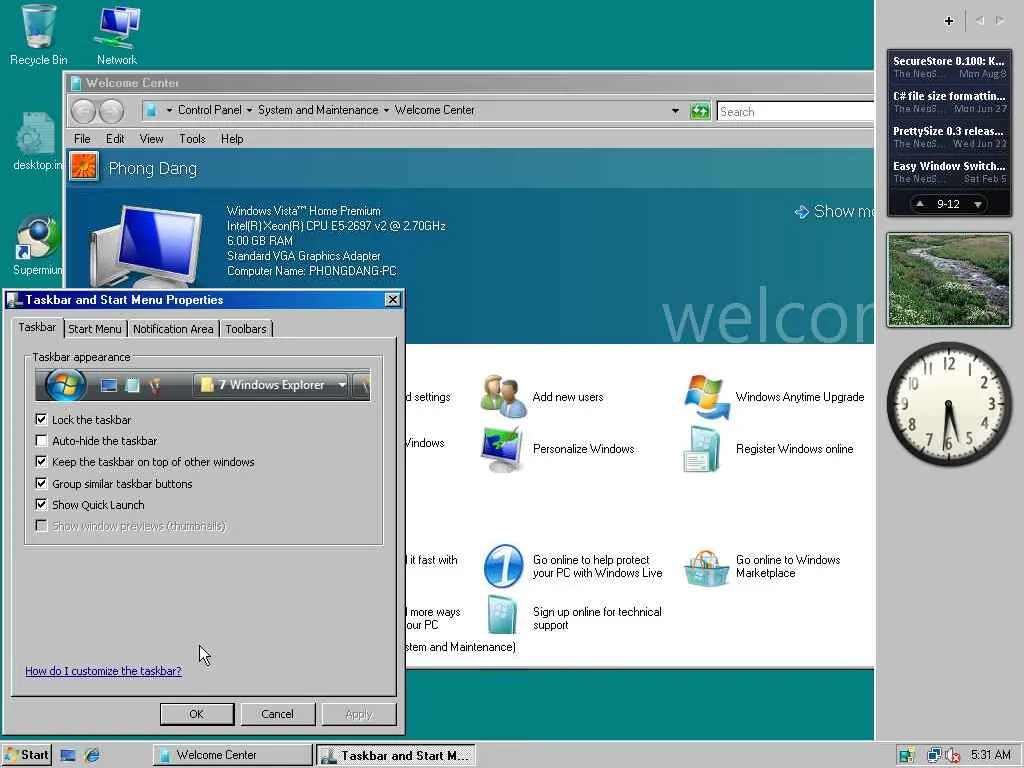This screenshot has width=1024, height=768.
Task: Open the Tools menu
Action: [x=192, y=138]
